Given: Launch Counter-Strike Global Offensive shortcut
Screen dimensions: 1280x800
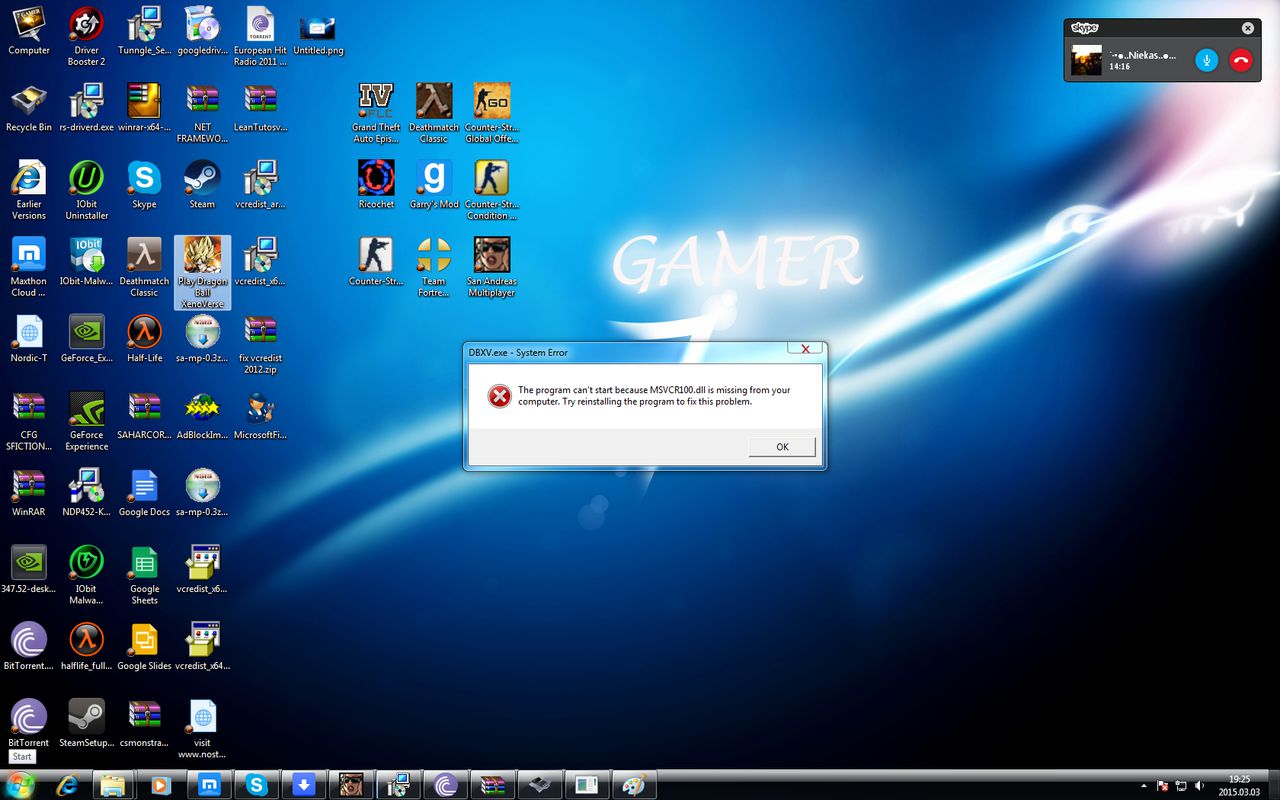Looking at the screenshot, I should pos(491,113).
